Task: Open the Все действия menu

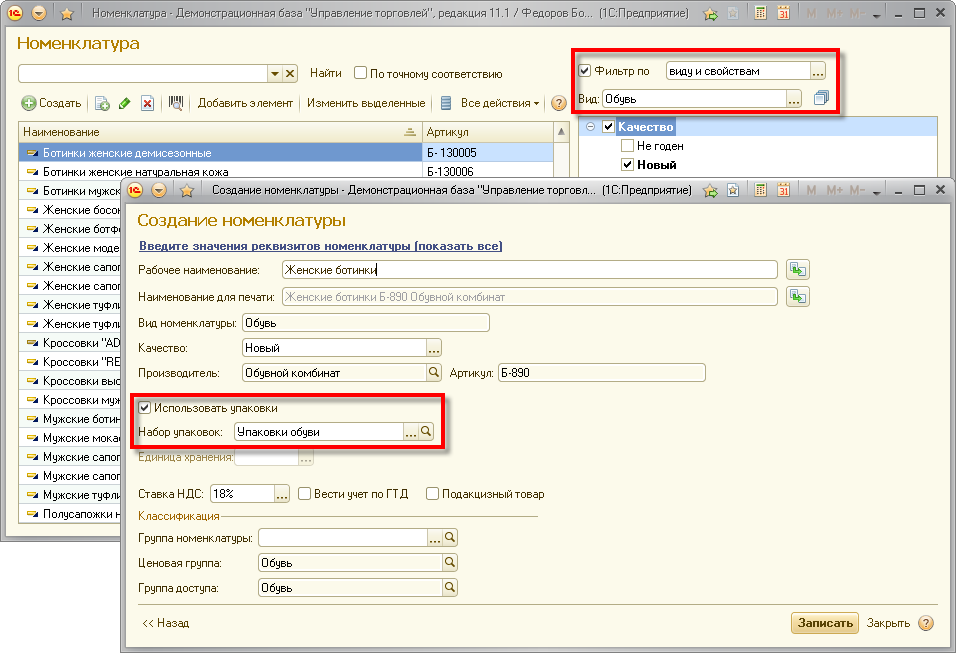Action: [499, 103]
